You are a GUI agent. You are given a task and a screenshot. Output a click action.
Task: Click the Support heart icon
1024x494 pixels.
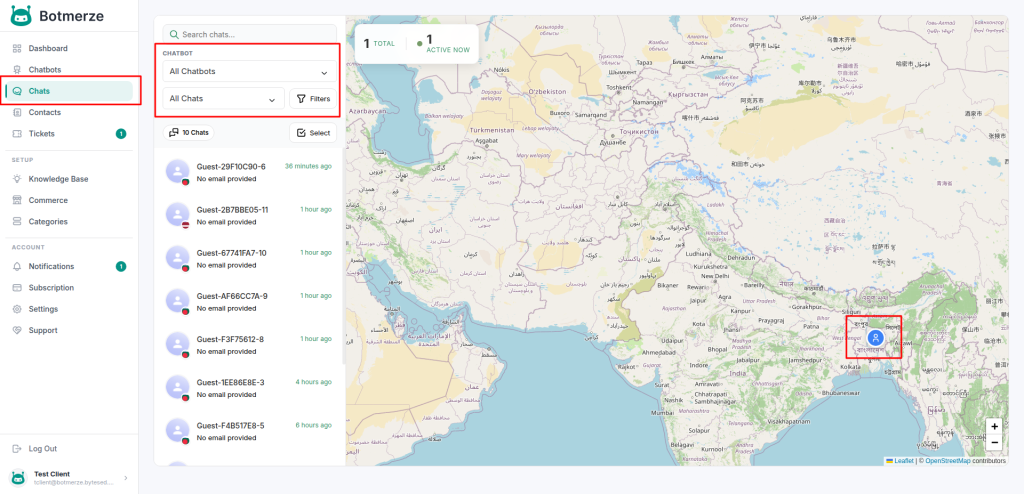point(17,331)
